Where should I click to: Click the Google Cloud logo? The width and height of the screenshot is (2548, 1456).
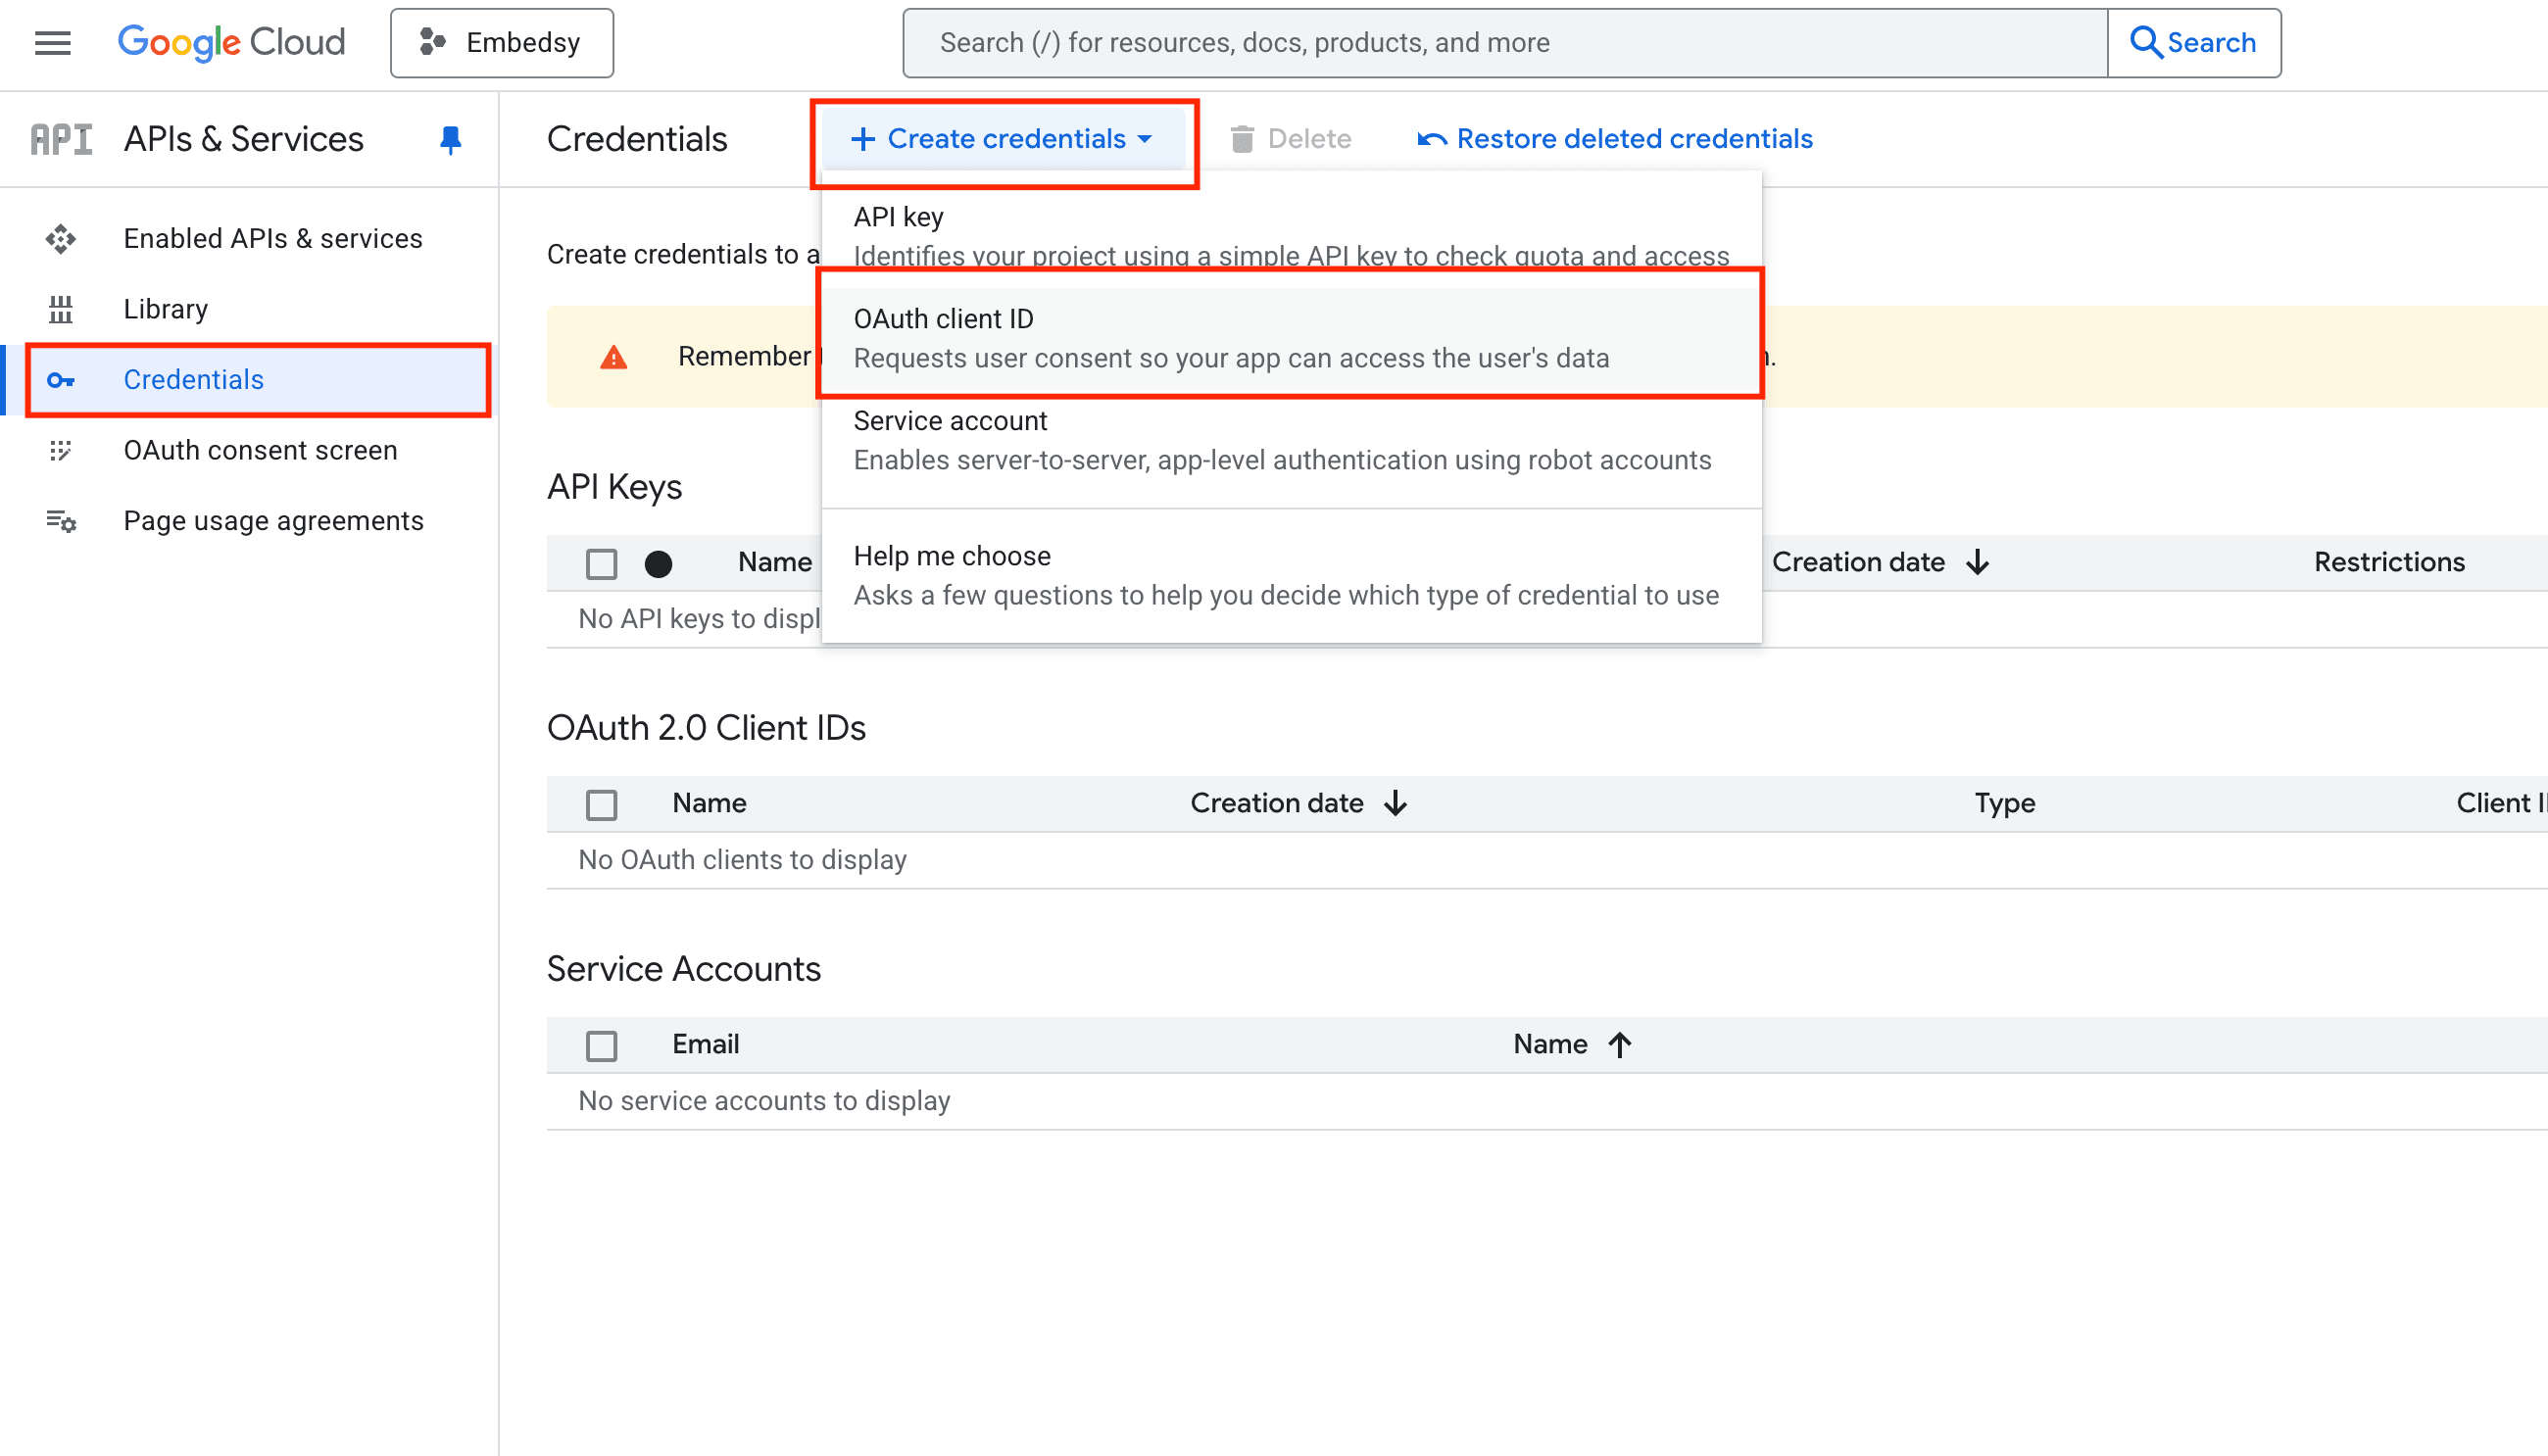coord(231,42)
